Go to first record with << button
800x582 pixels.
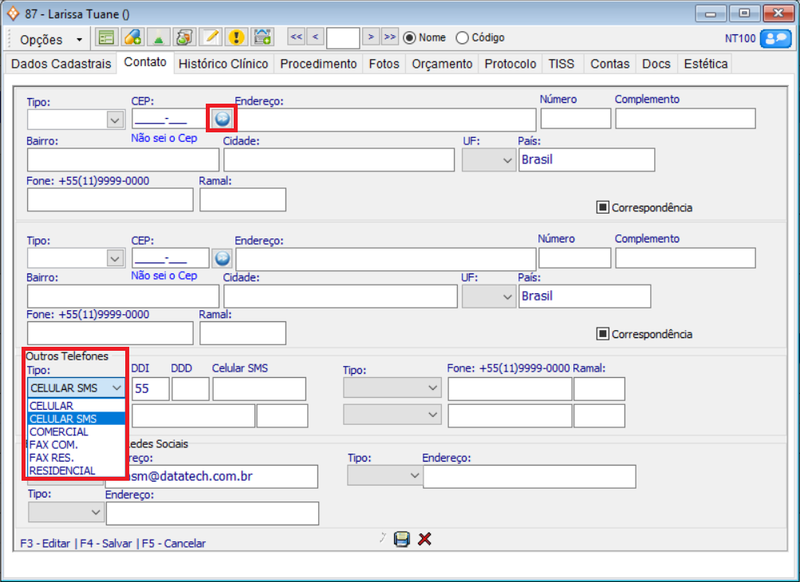click(296, 38)
